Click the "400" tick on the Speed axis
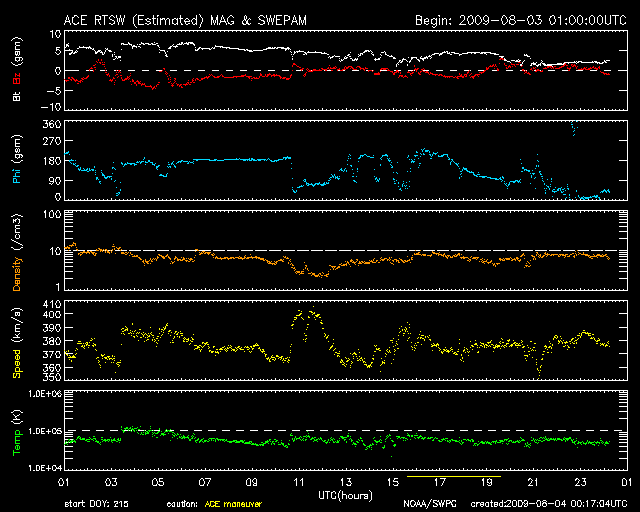Viewport: 640px width, 512px height. (x=52, y=314)
